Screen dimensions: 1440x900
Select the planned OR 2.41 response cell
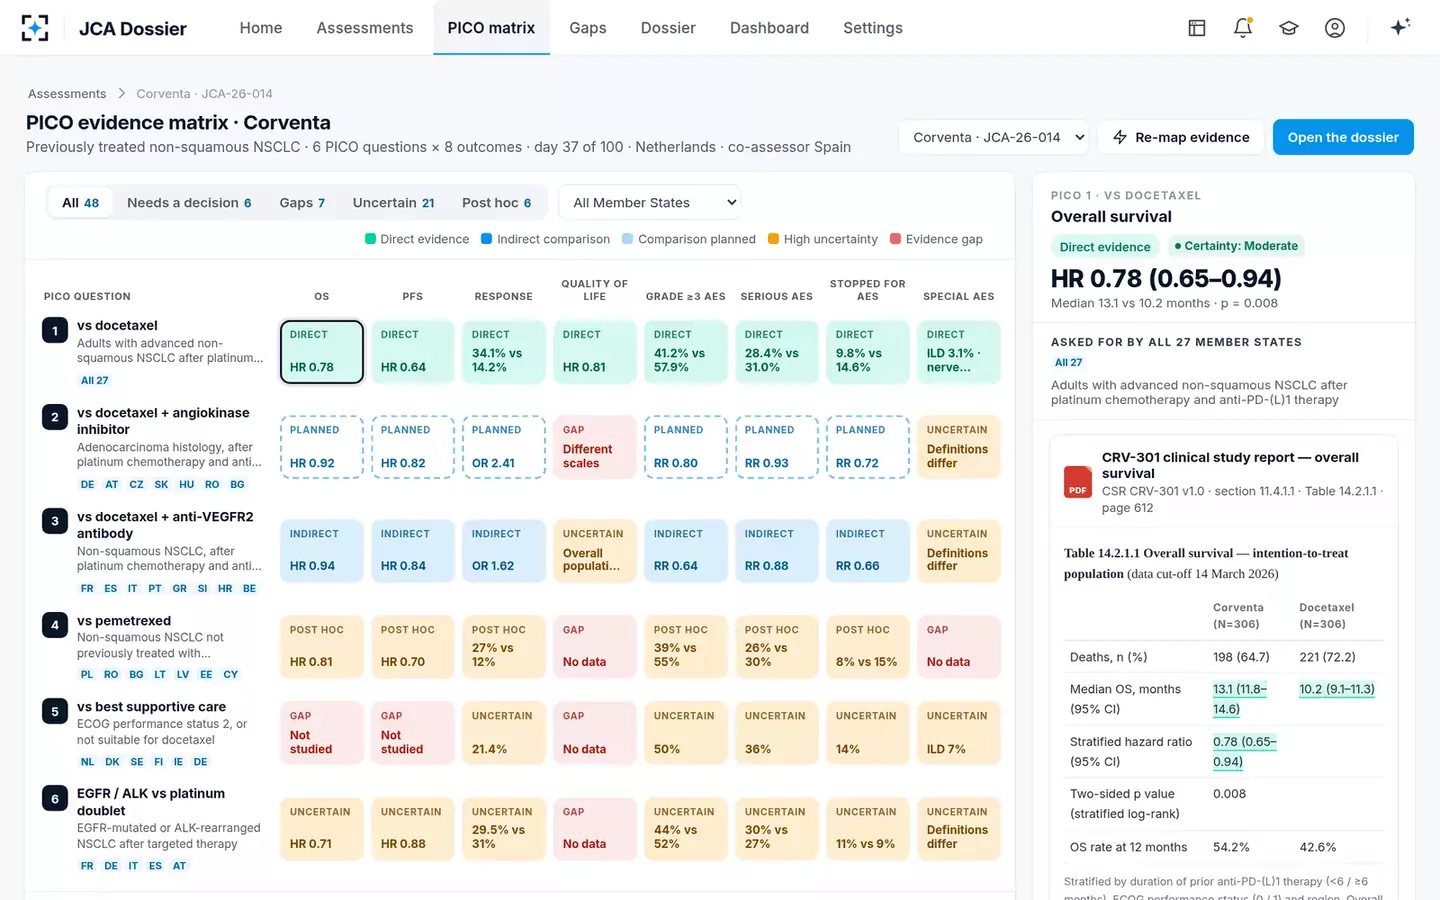point(504,447)
